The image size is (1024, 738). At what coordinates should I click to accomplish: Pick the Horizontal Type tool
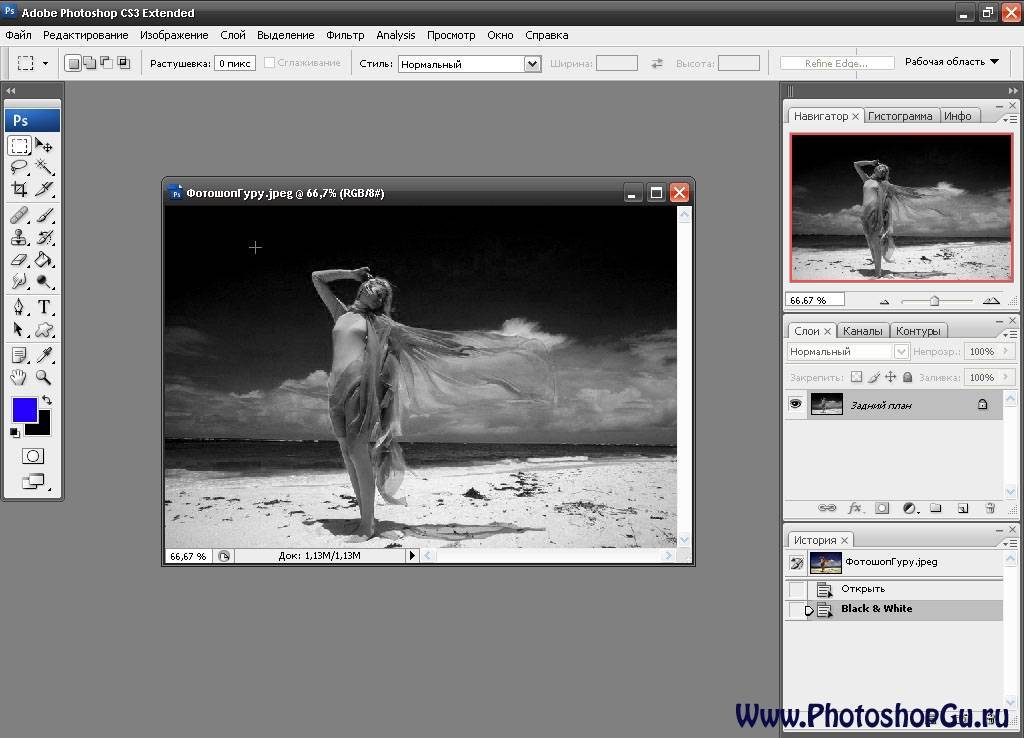pos(44,307)
